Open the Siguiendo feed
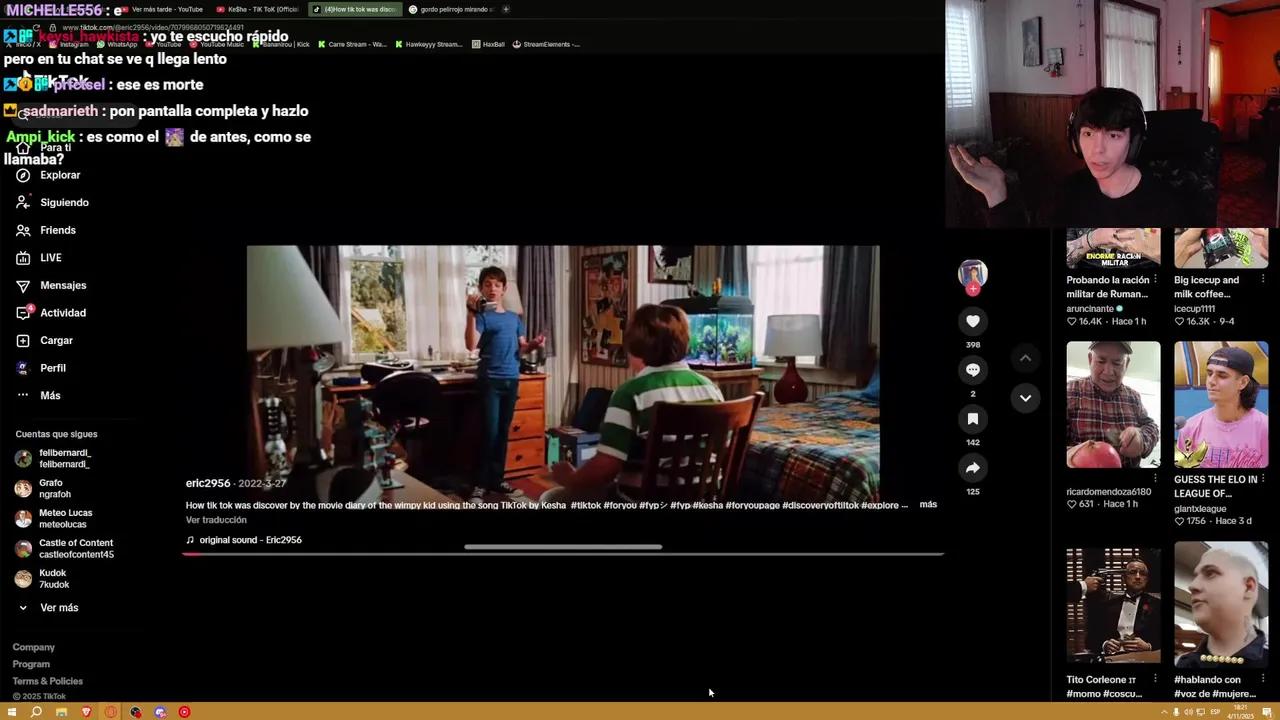Viewport: 1280px width, 720px height. (52, 202)
